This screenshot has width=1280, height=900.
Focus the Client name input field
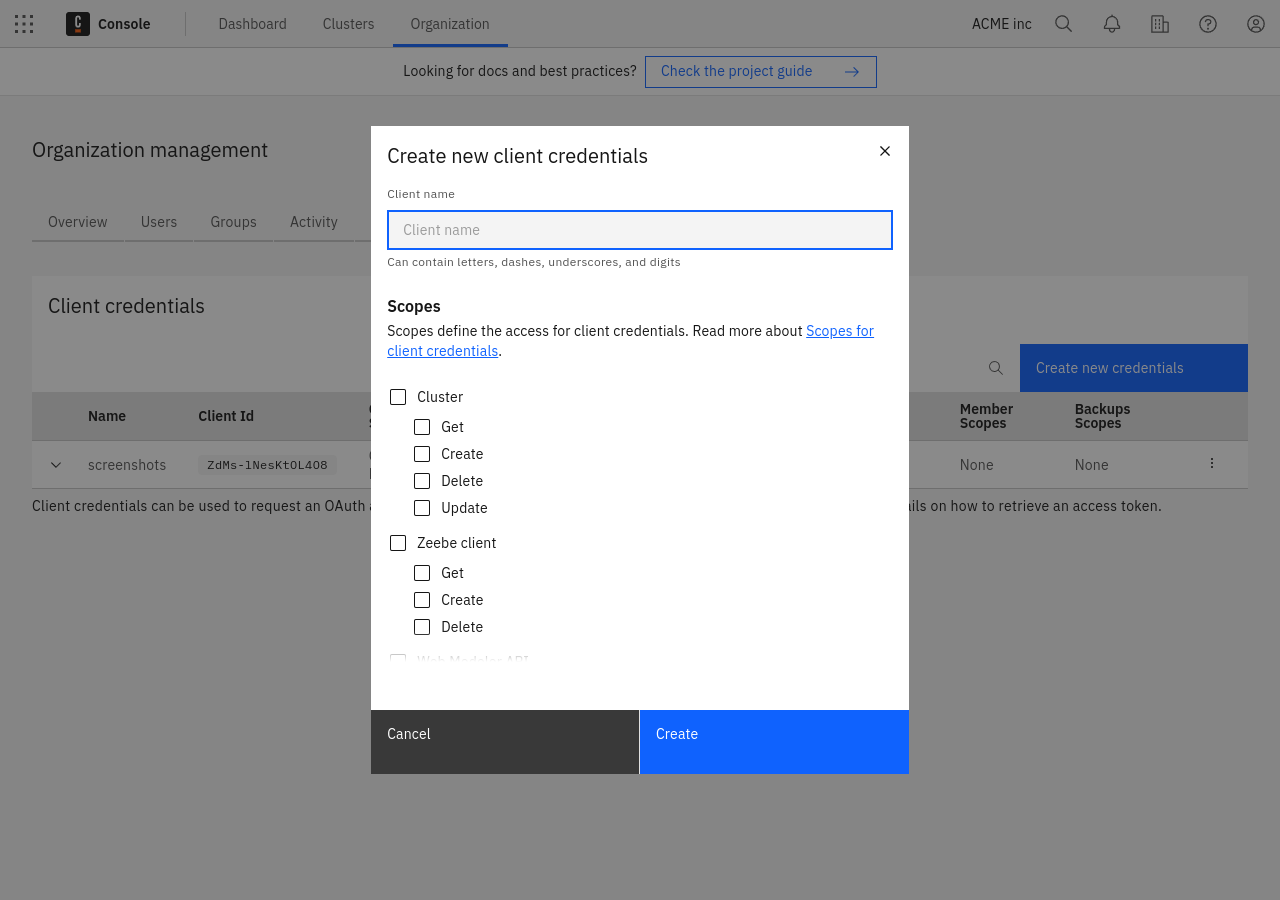click(x=640, y=230)
